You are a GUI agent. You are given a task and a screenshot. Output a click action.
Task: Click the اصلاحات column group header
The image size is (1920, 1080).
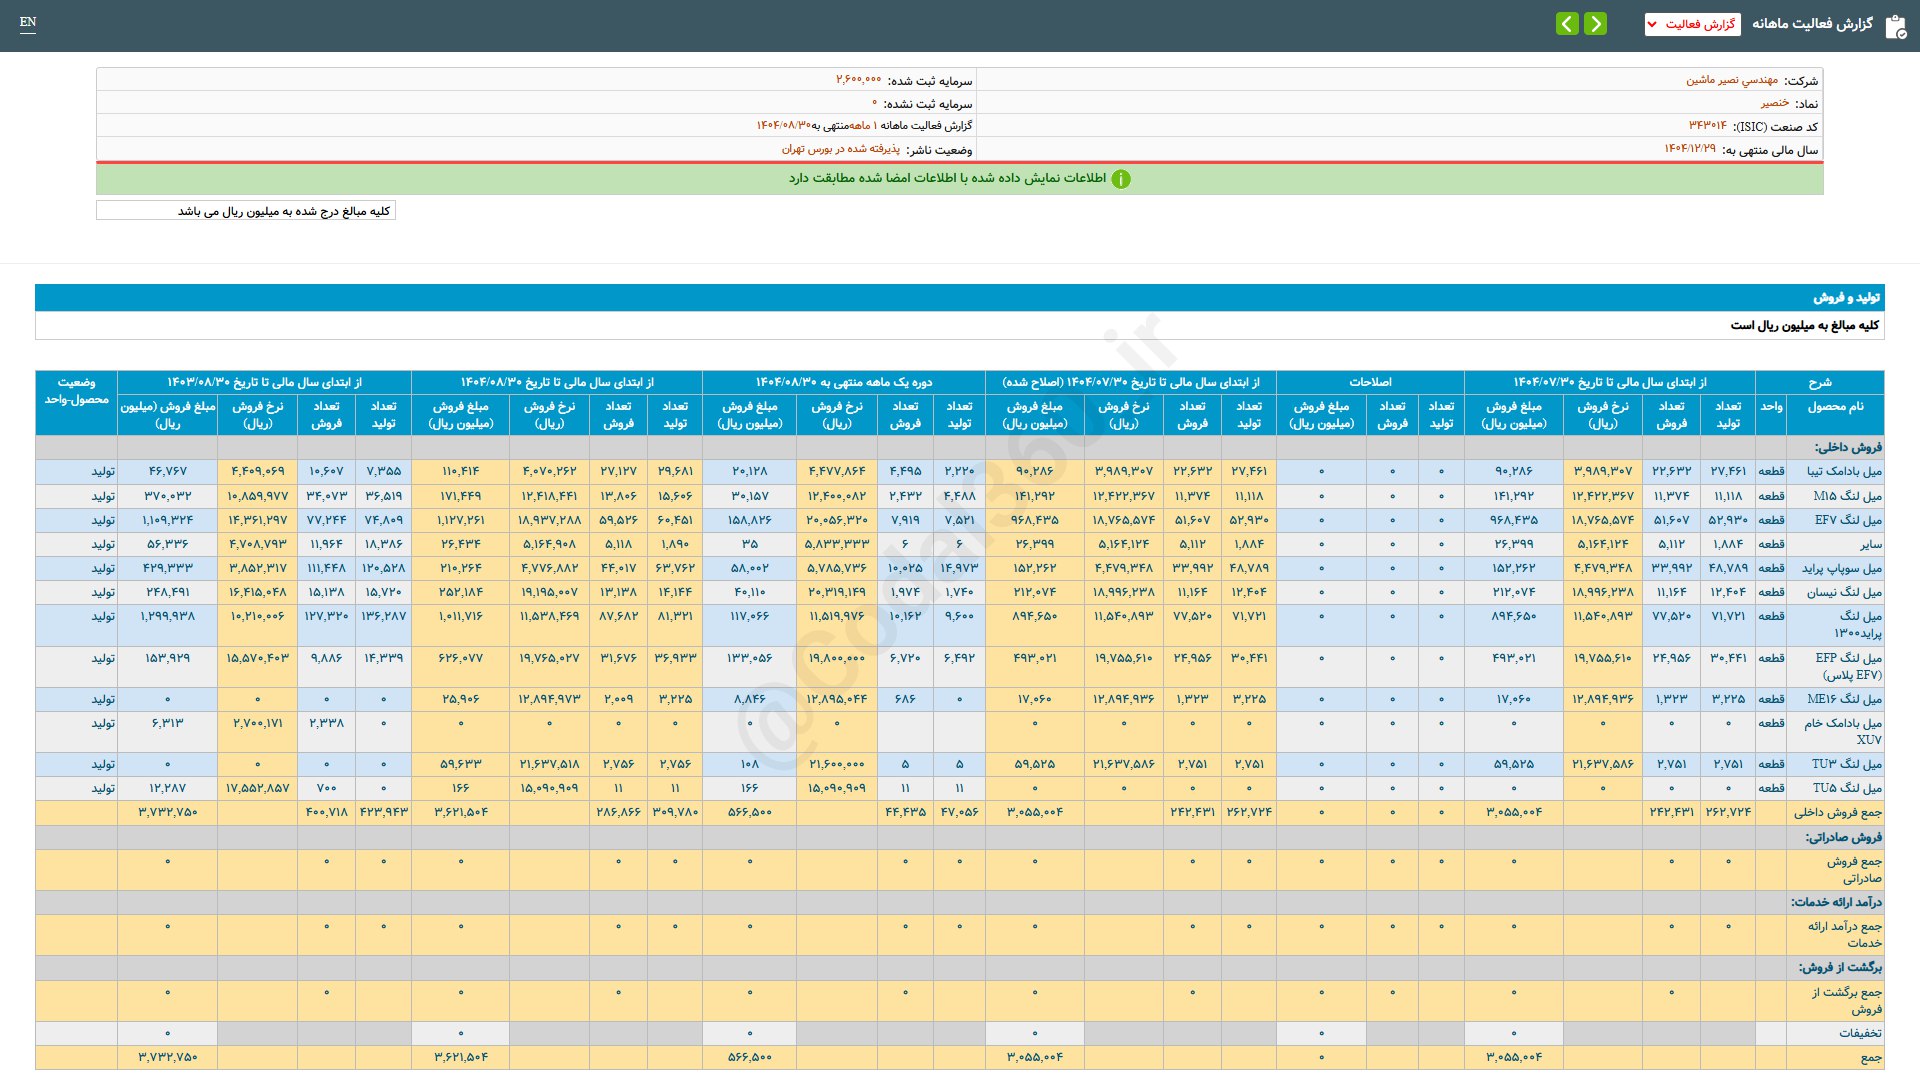(x=1369, y=382)
